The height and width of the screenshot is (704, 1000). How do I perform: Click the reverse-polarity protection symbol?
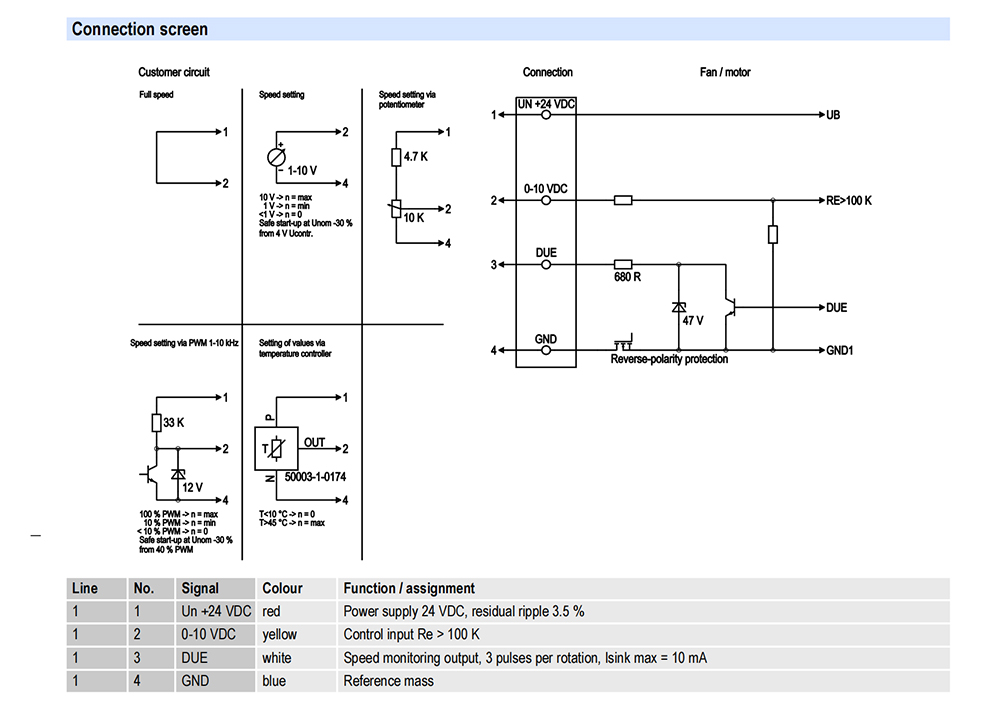pos(624,343)
